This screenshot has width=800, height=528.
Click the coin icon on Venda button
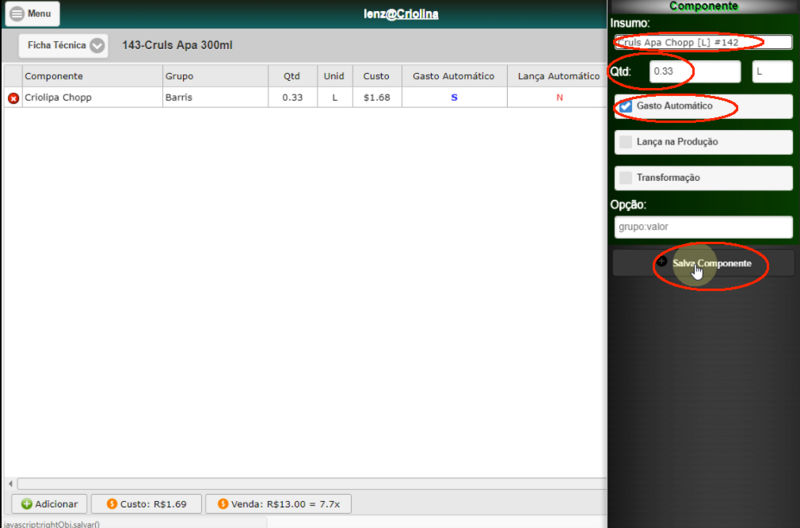(x=223, y=504)
